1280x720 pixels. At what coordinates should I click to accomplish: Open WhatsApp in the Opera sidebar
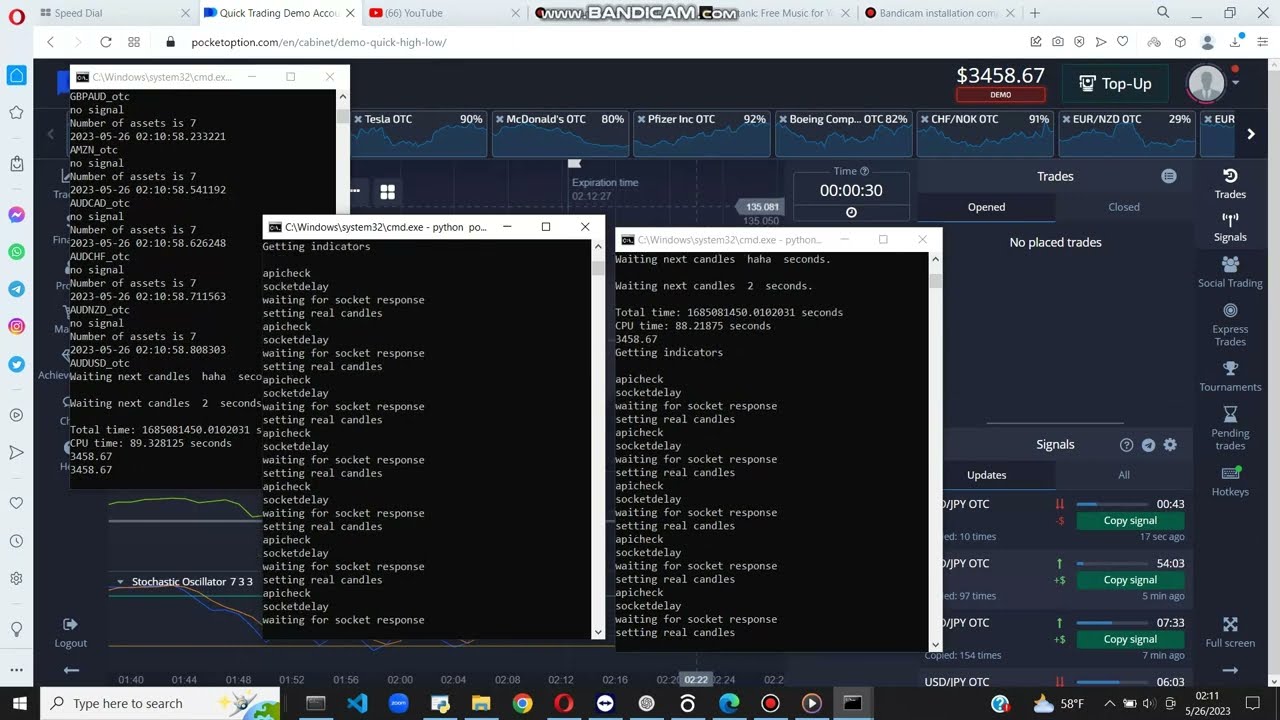click(x=16, y=252)
